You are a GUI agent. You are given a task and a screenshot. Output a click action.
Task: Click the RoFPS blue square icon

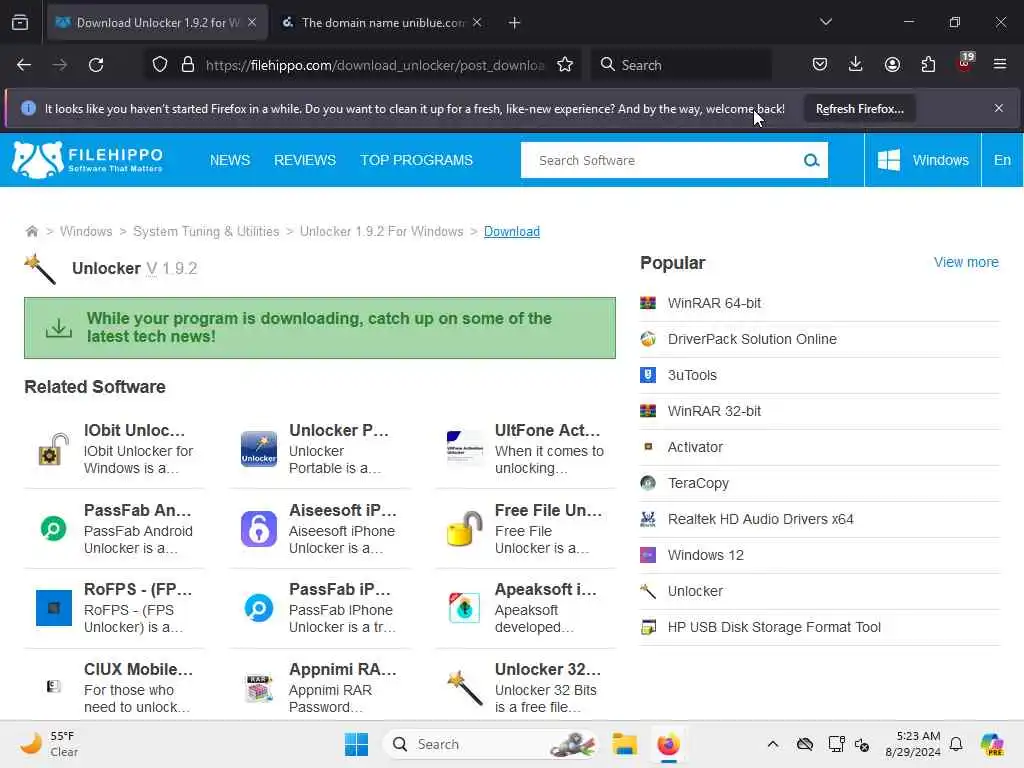pos(54,608)
